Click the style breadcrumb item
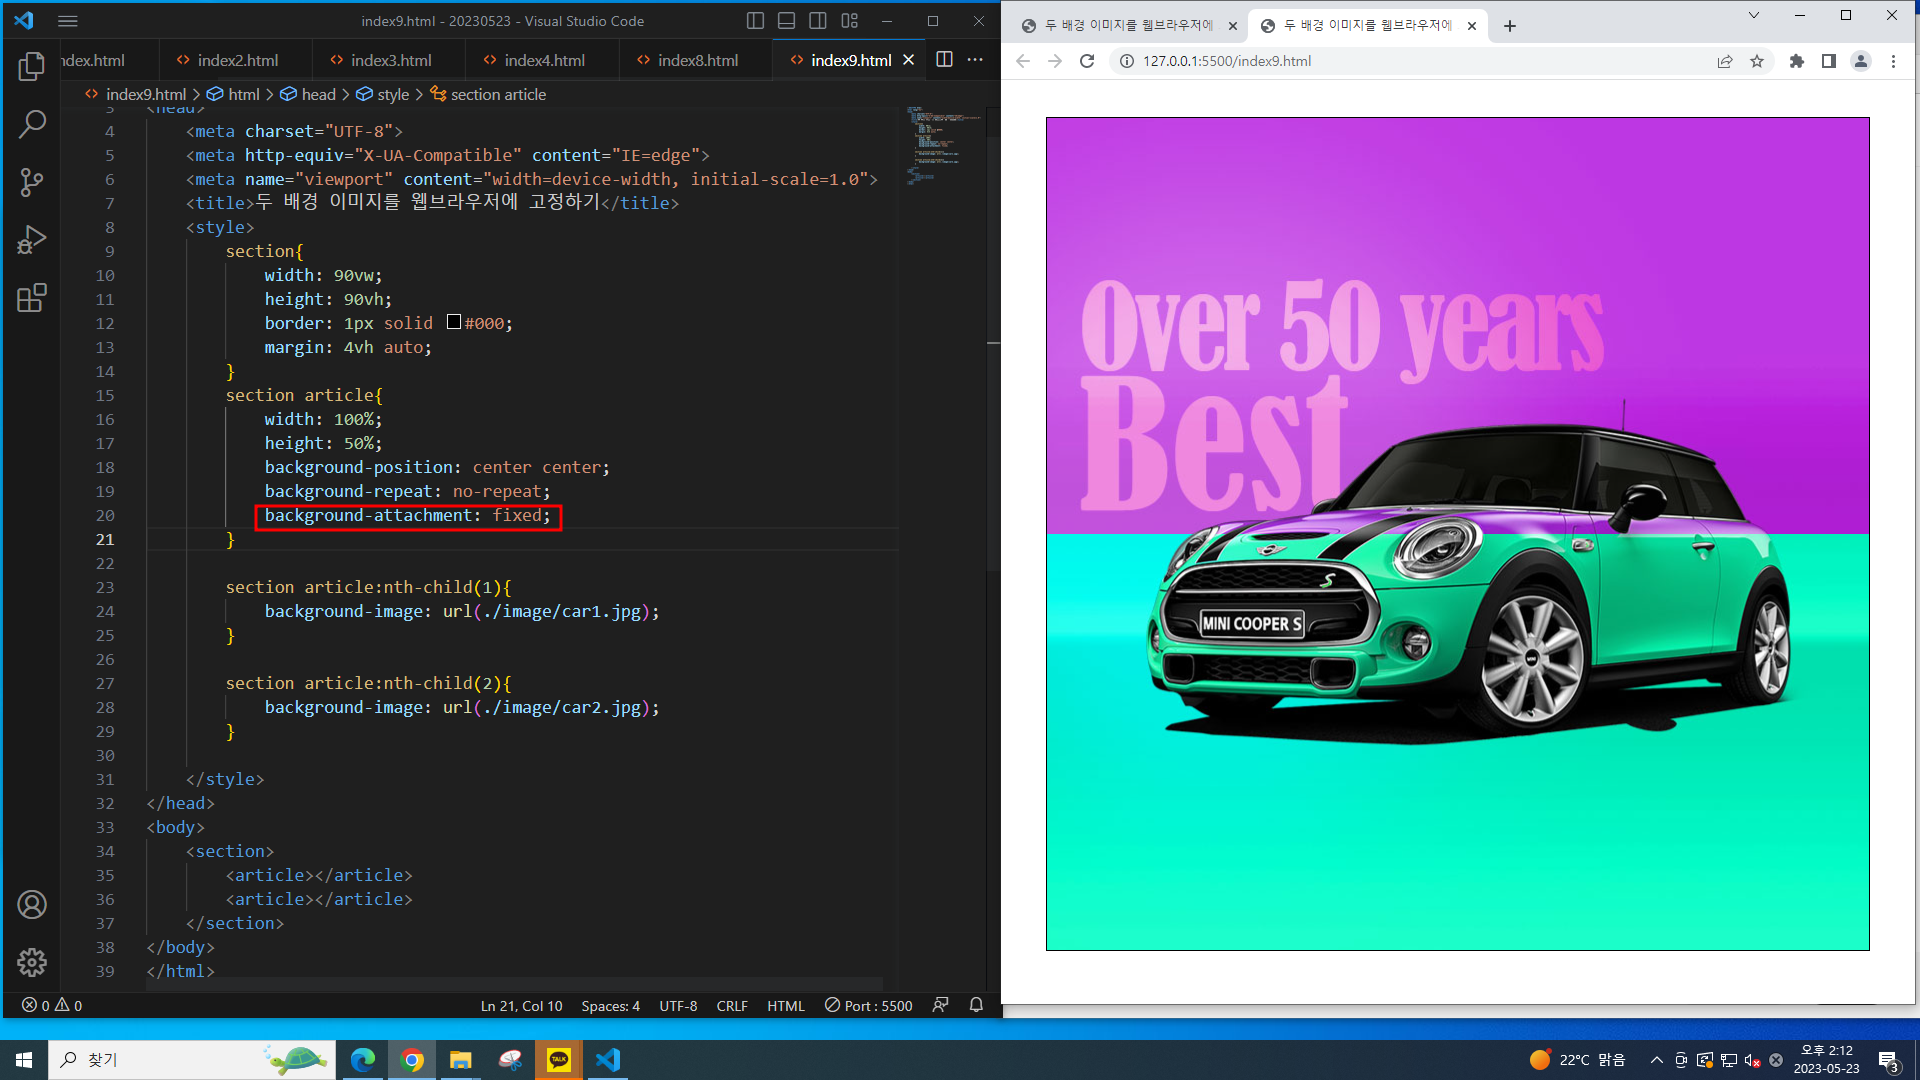1920x1080 pixels. point(383,94)
